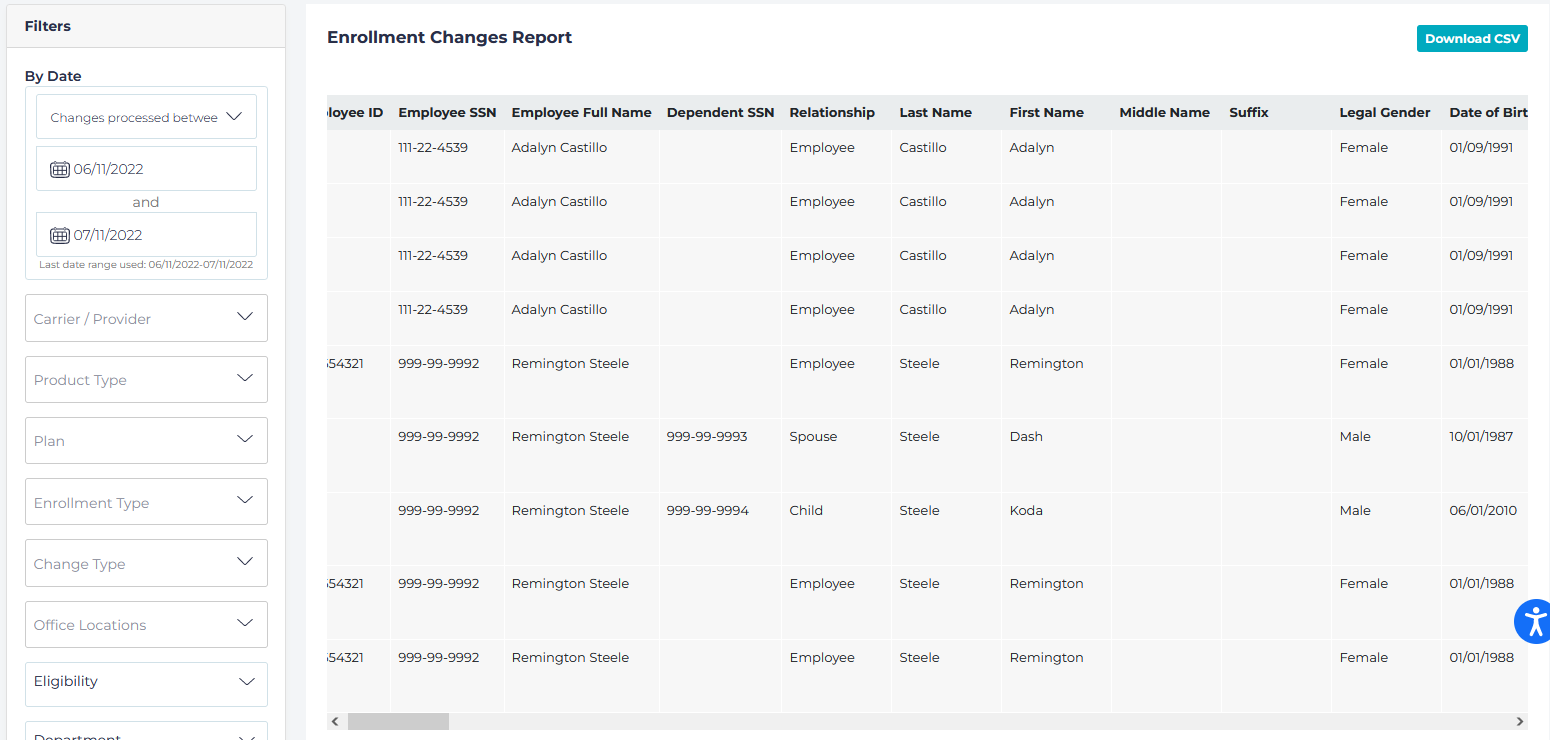Click calendar icon beside 06/11/2022 start date
The height and width of the screenshot is (740, 1550).
60,169
